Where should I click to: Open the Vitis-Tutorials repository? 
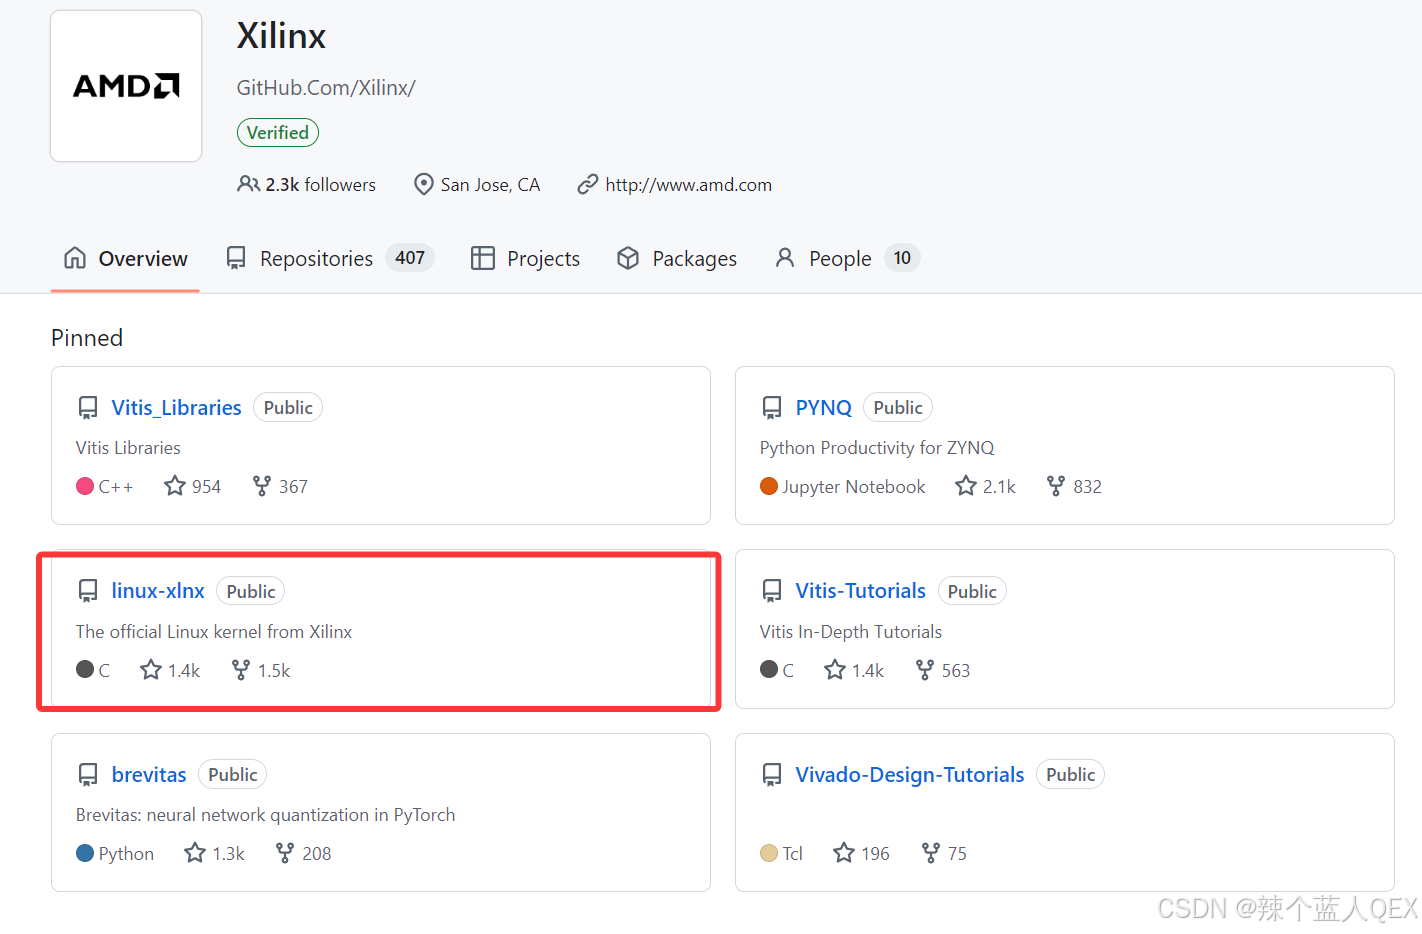point(860,591)
